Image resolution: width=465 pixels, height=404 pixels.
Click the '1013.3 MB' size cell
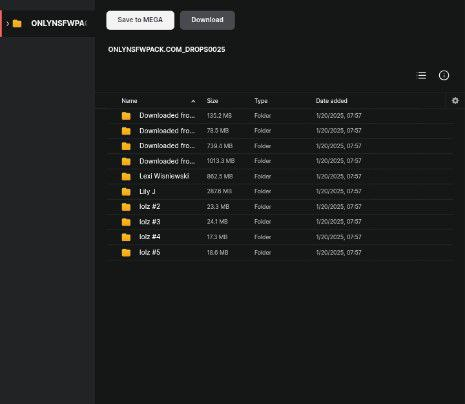click(x=221, y=161)
